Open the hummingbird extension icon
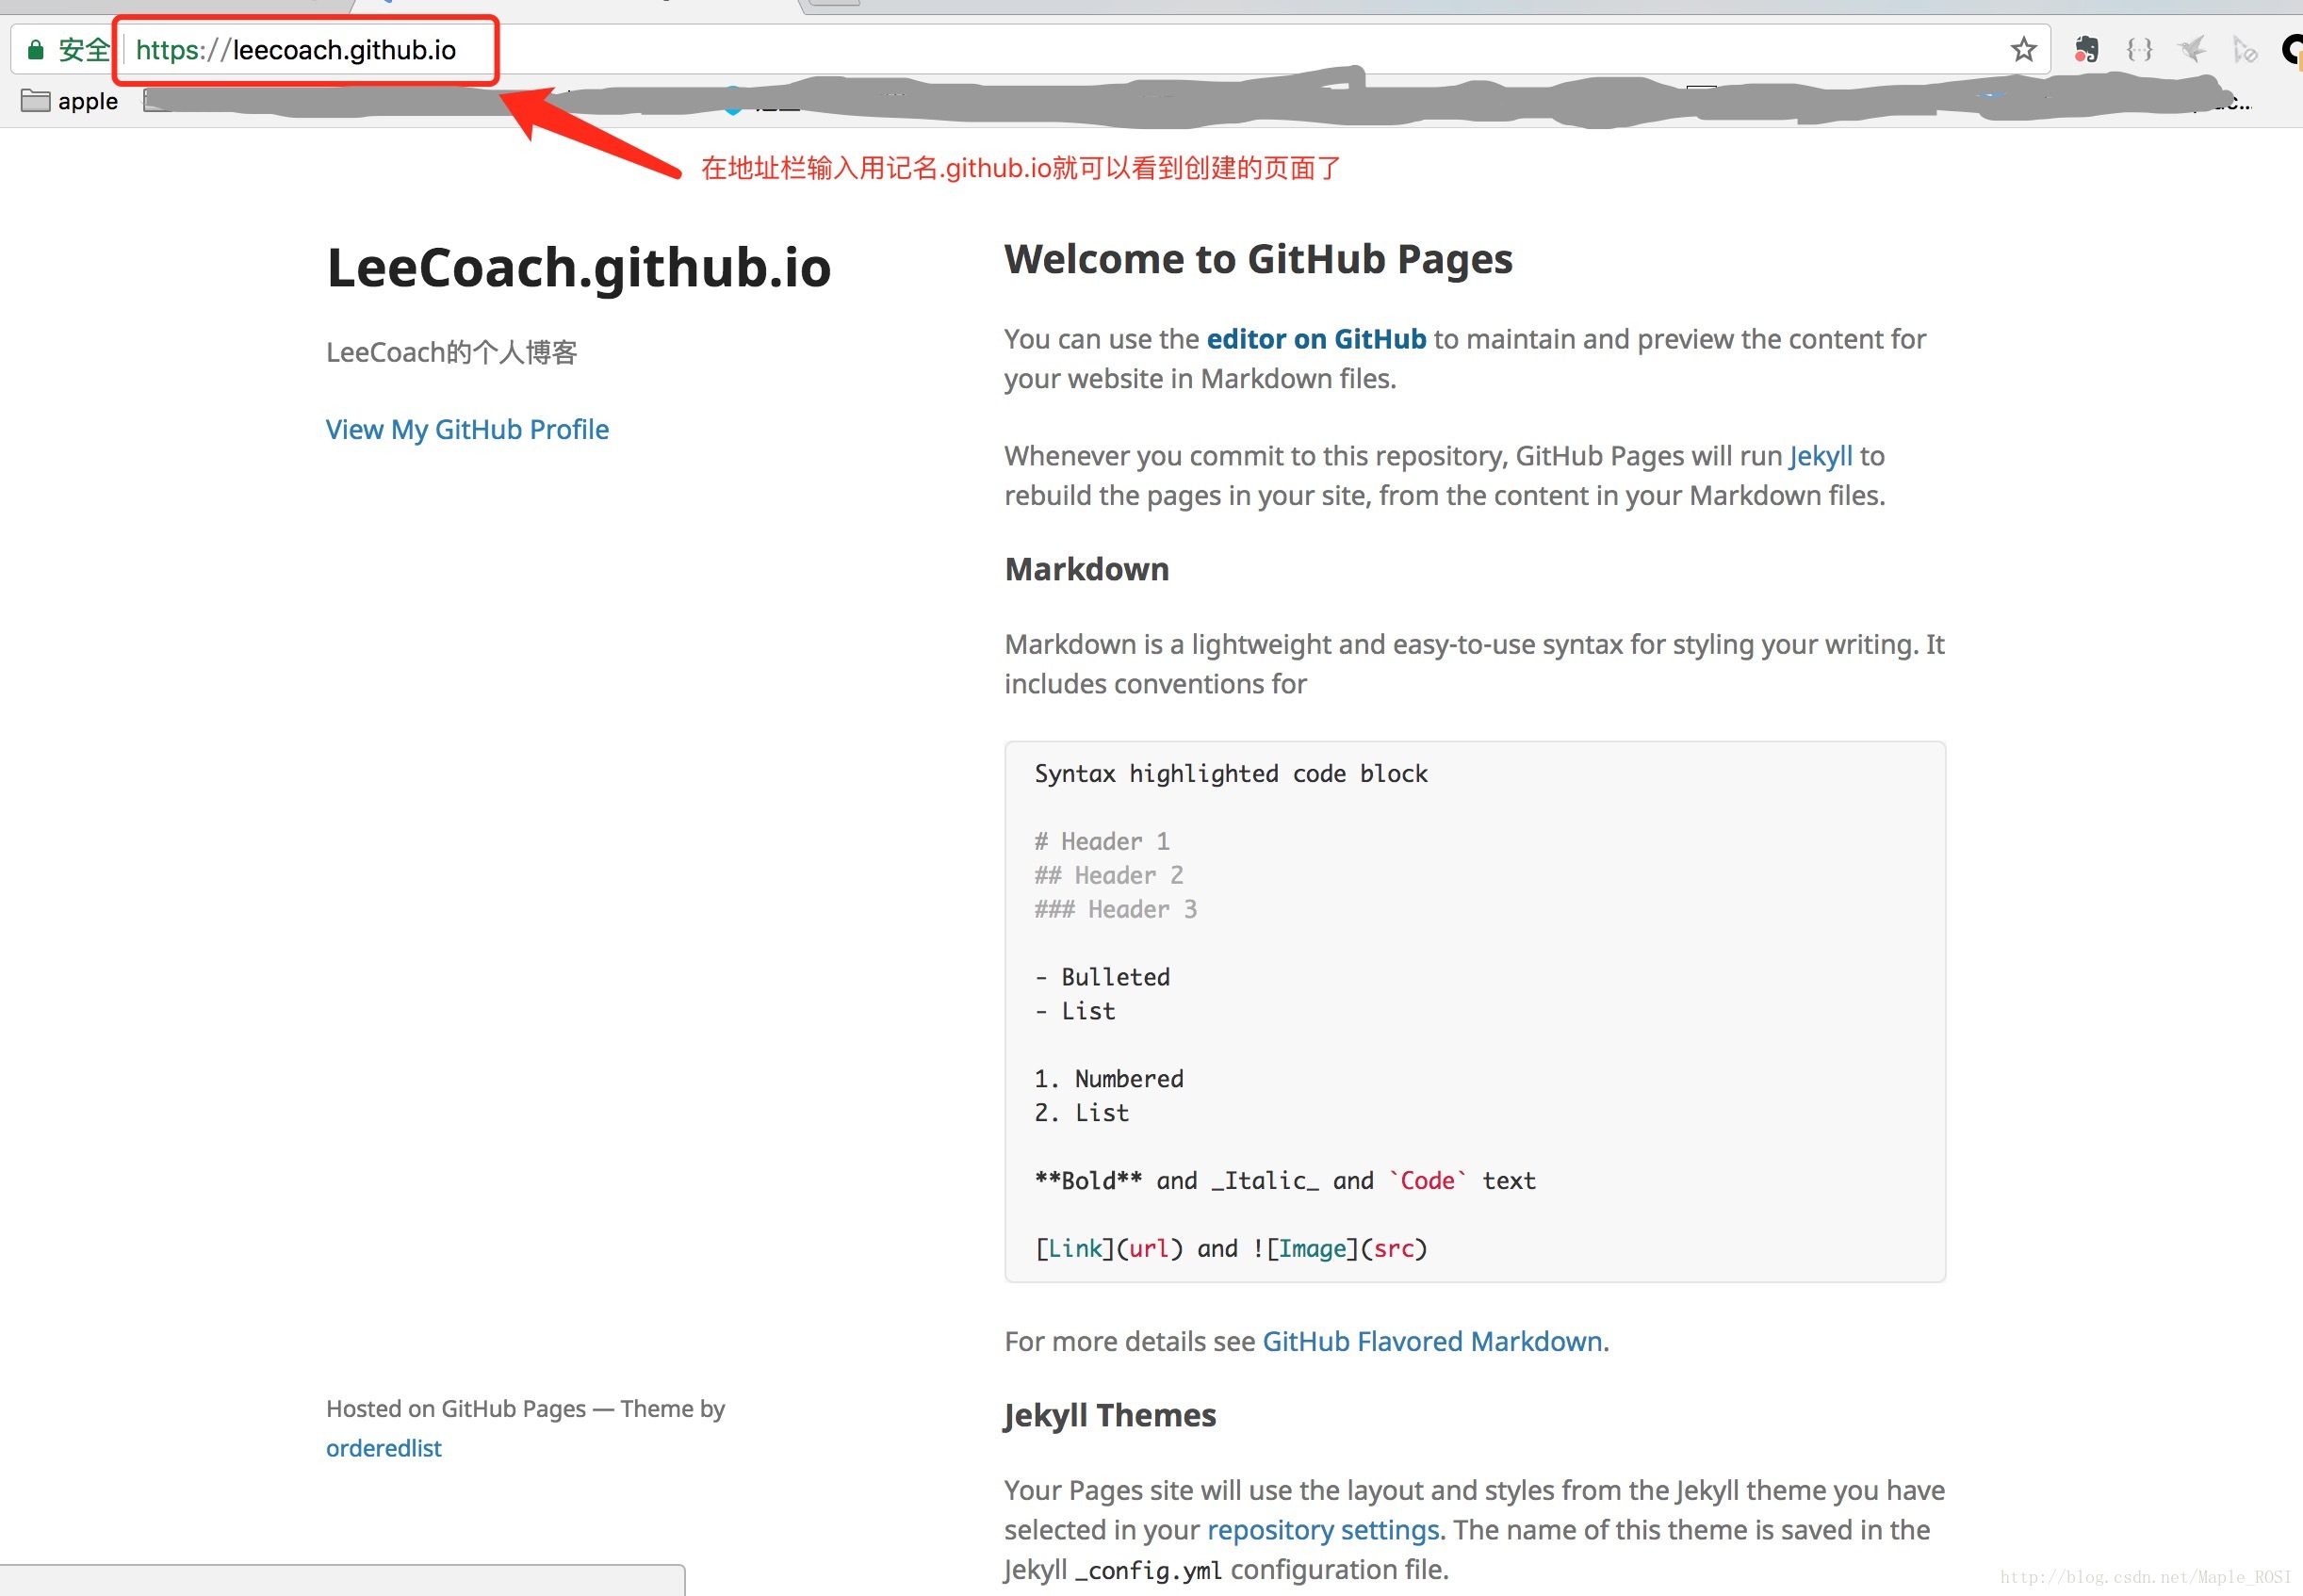2303x1596 pixels. click(x=2192, y=50)
